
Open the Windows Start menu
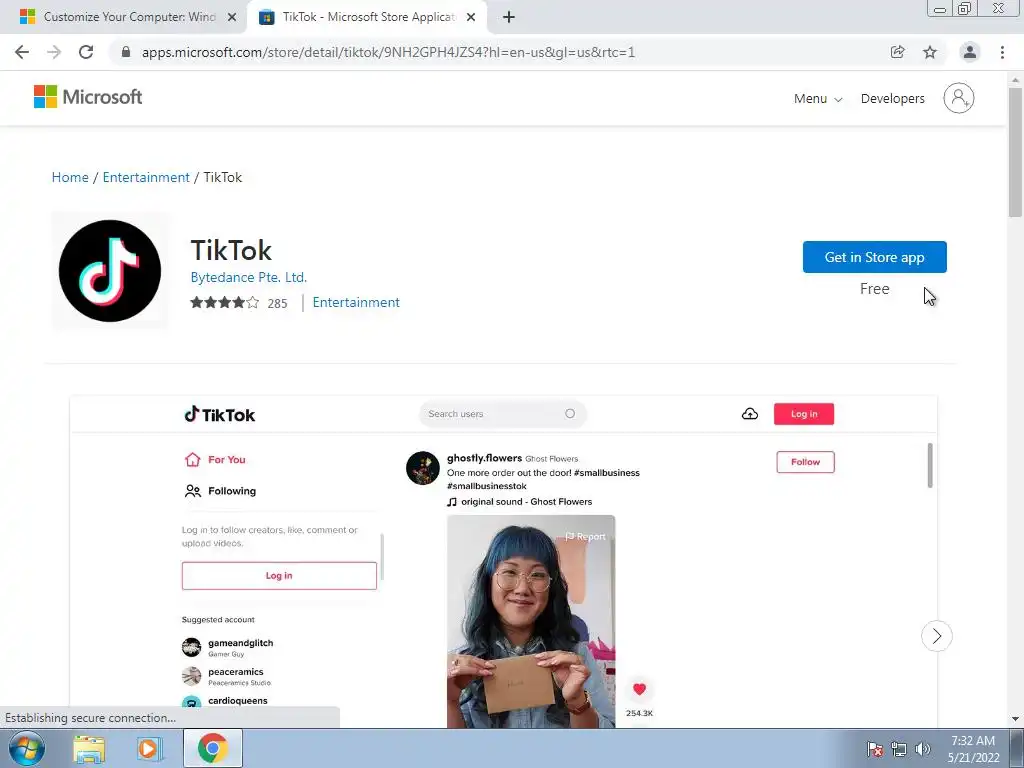coord(26,748)
